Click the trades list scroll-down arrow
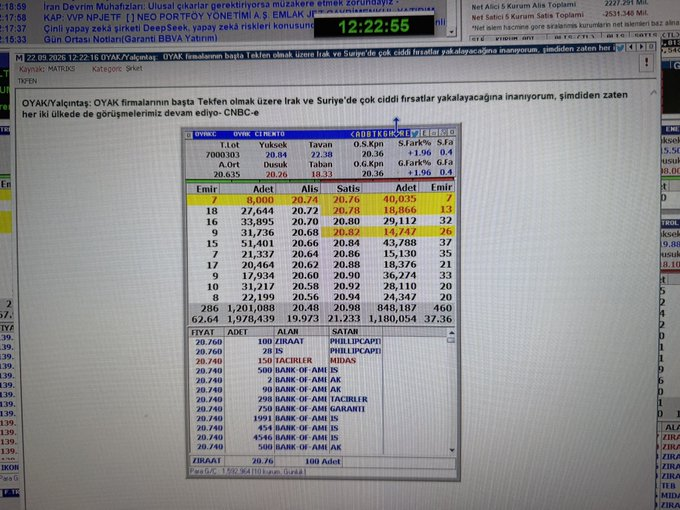 coord(452,450)
